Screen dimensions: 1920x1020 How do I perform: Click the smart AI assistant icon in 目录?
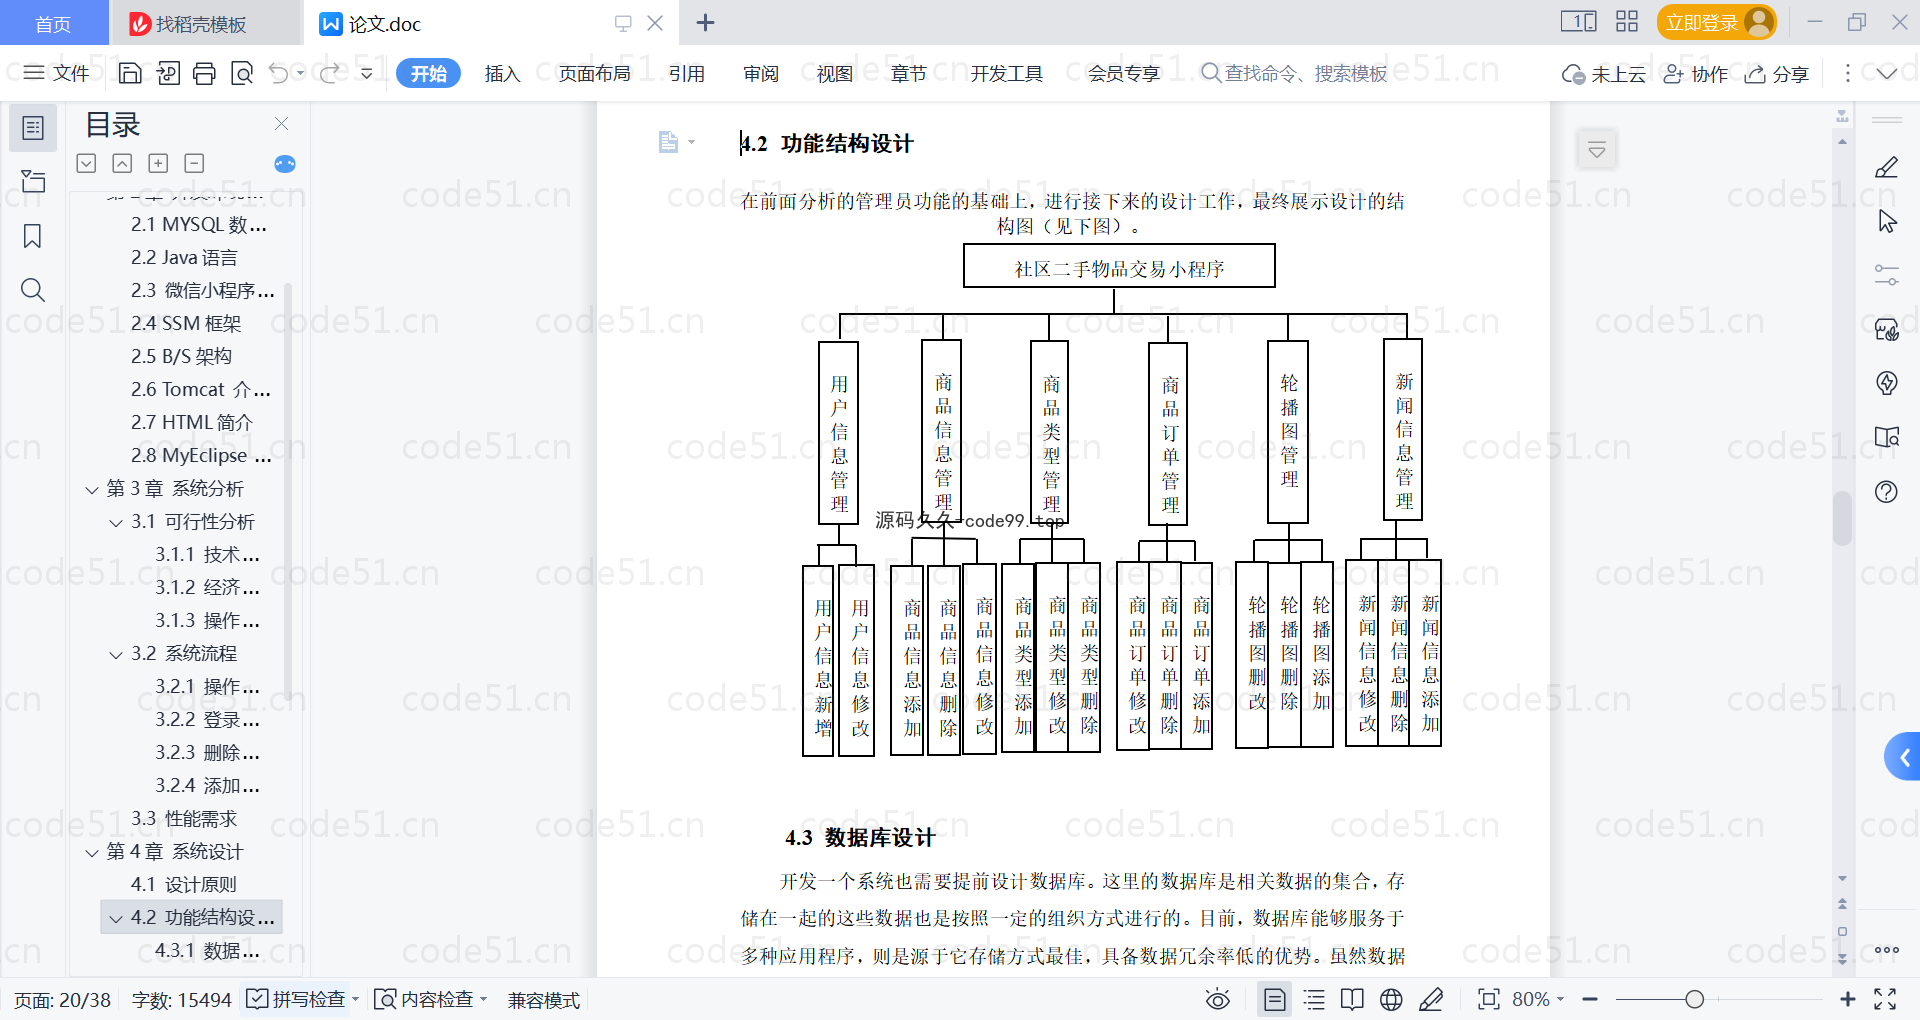point(285,164)
